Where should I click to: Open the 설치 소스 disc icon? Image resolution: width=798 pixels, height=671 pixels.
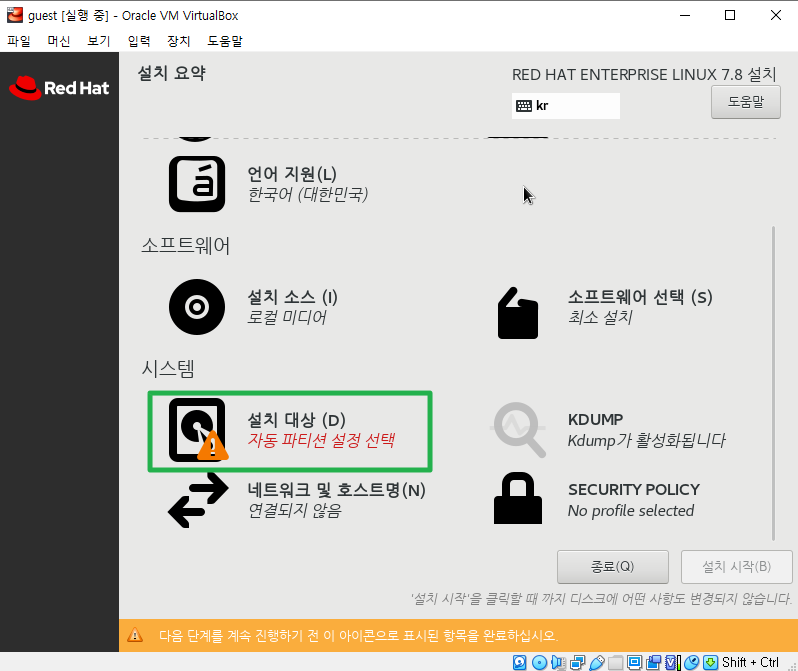click(197, 307)
